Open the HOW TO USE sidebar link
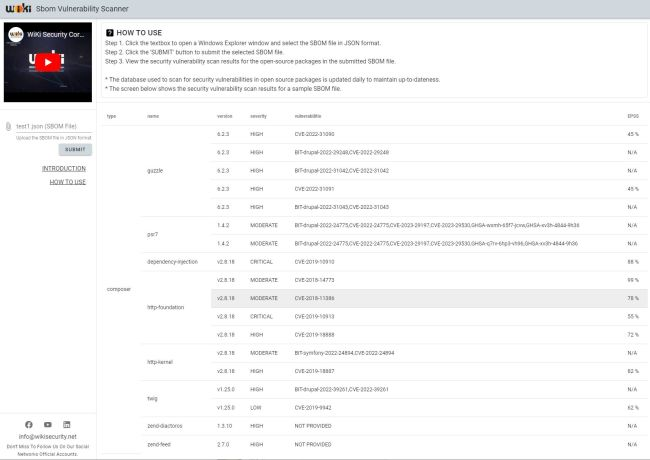650x460 pixels. (68, 182)
